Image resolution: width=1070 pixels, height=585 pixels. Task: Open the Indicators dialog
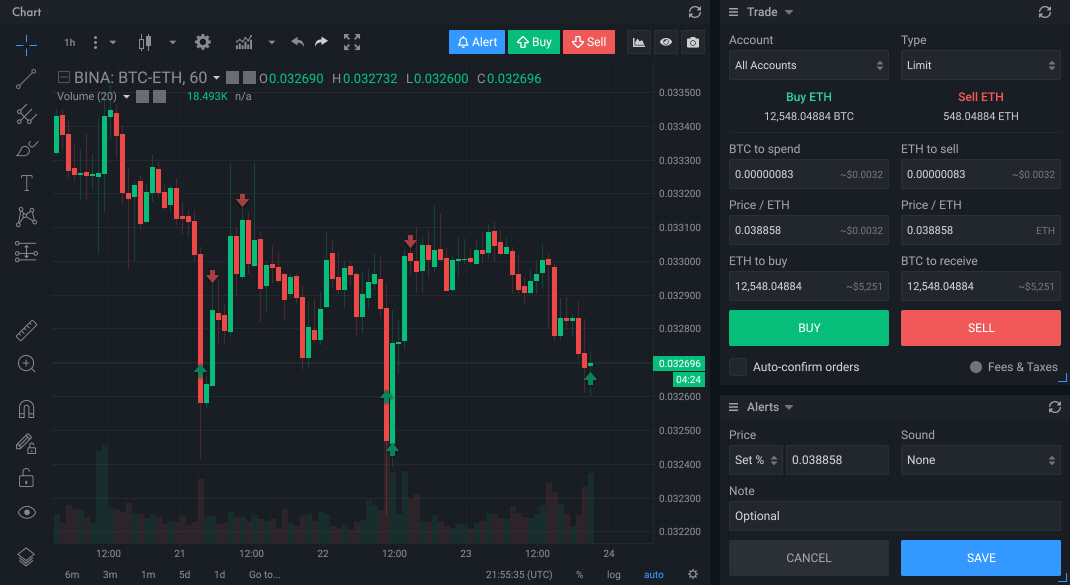pyautogui.click(x=243, y=42)
